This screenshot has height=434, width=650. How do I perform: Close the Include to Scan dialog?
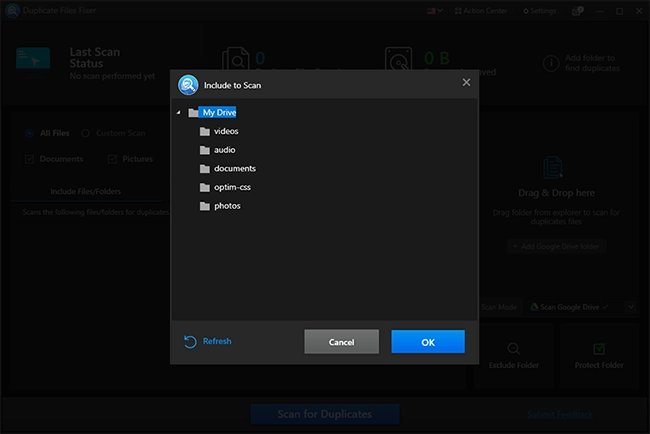[466, 82]
